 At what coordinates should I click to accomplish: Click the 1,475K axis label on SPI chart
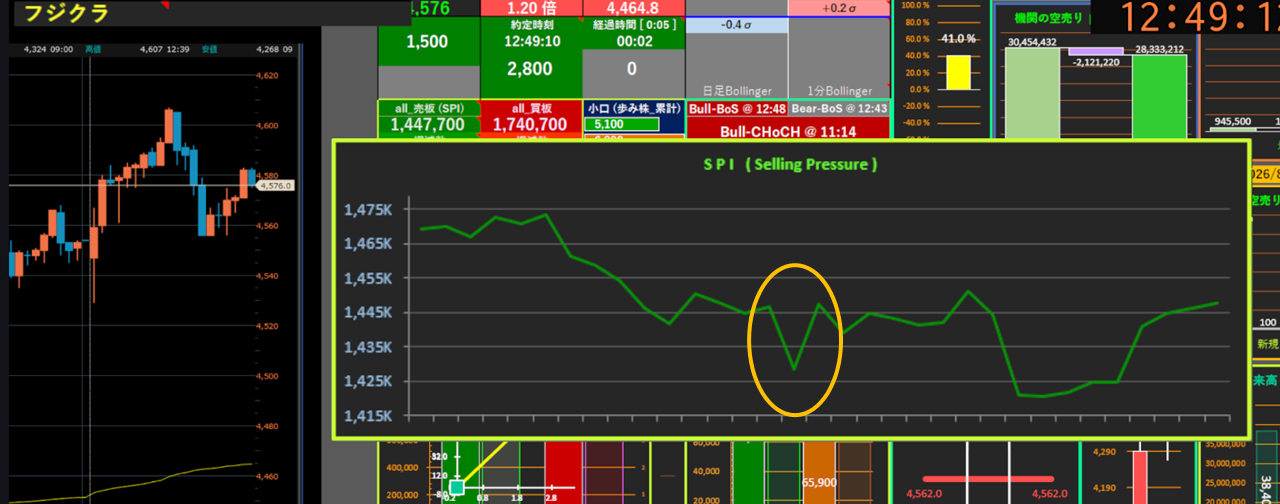pos(367,209)
